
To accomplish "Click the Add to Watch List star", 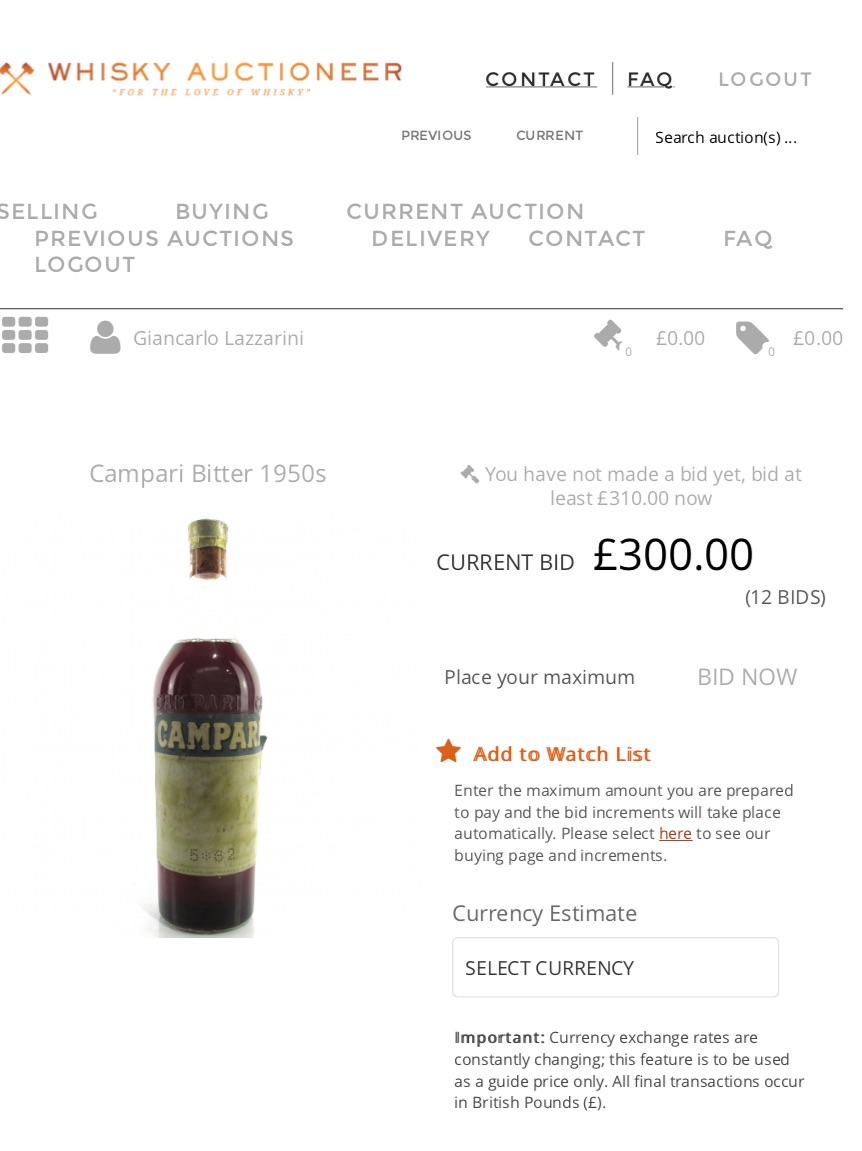I will 449,752.
